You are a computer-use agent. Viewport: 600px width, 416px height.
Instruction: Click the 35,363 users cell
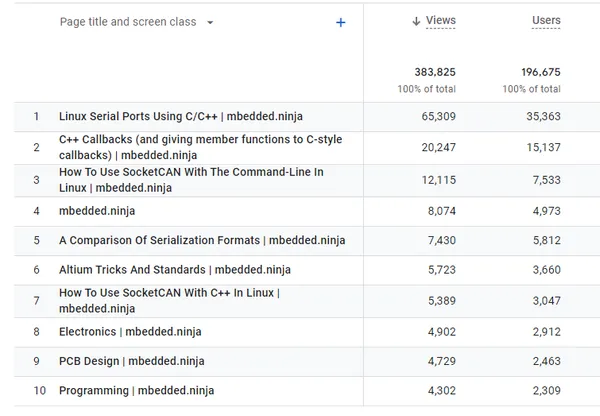(541, 117)
